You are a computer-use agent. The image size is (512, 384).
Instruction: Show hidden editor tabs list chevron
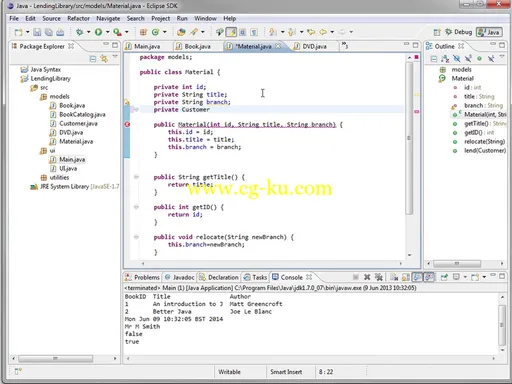click(x=345, y=45)
